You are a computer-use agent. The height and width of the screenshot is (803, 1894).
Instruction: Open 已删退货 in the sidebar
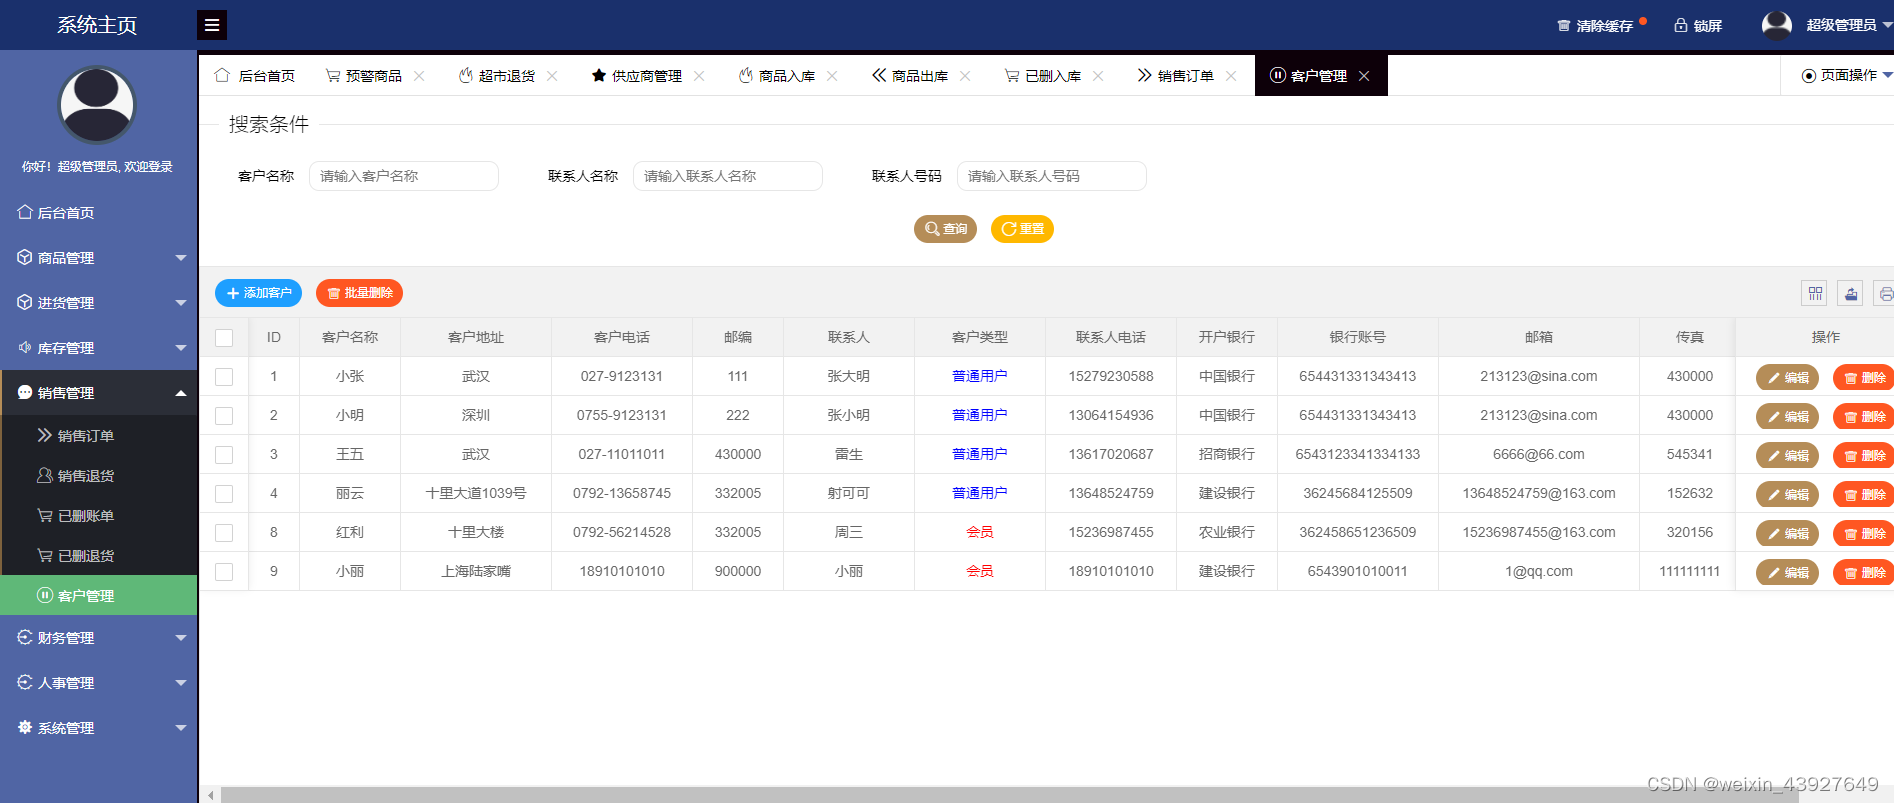99,555
